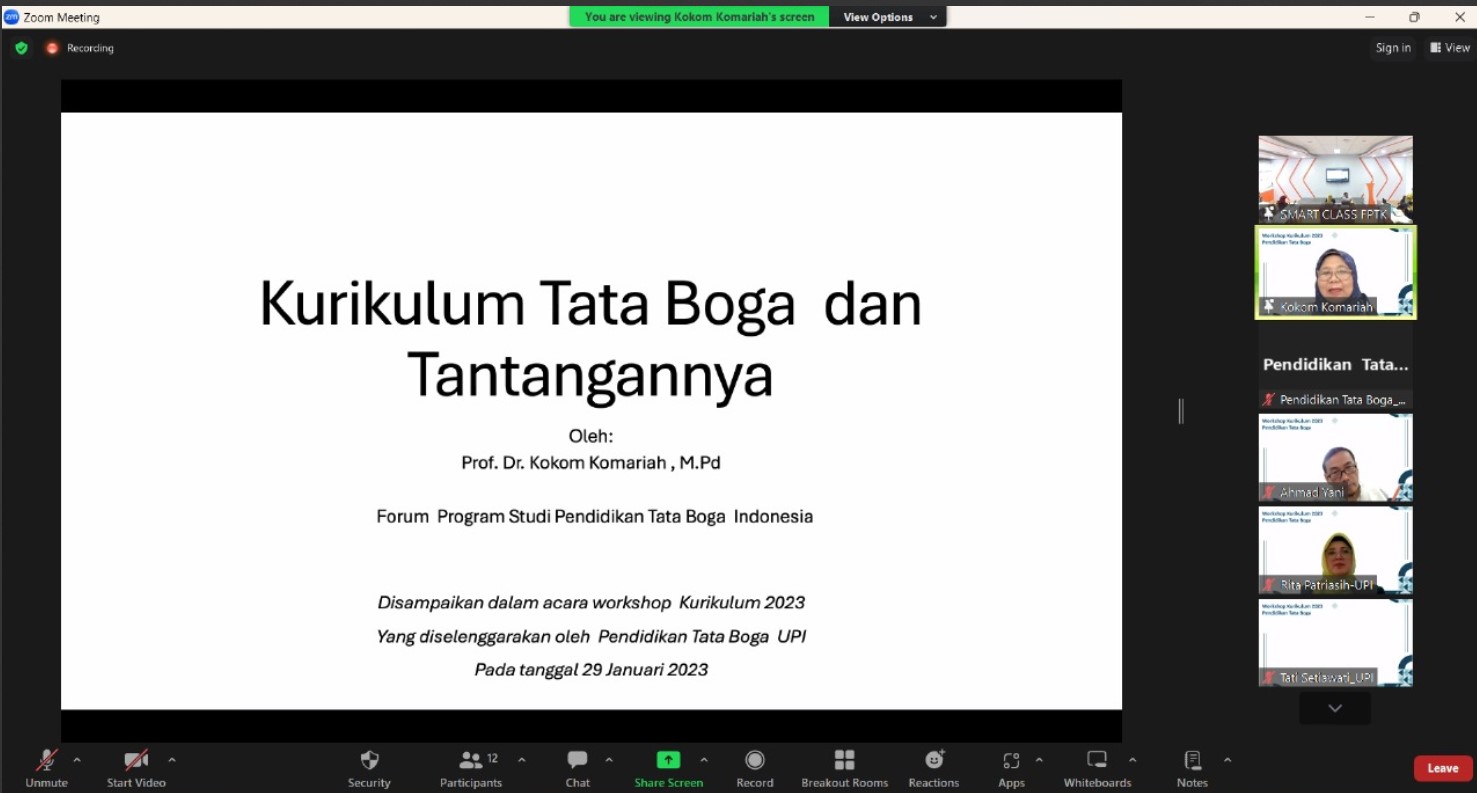Click the mic icon on SMART CLASS FPTK label
The image size is (1477, 793).
click(x=1269, y=214)
